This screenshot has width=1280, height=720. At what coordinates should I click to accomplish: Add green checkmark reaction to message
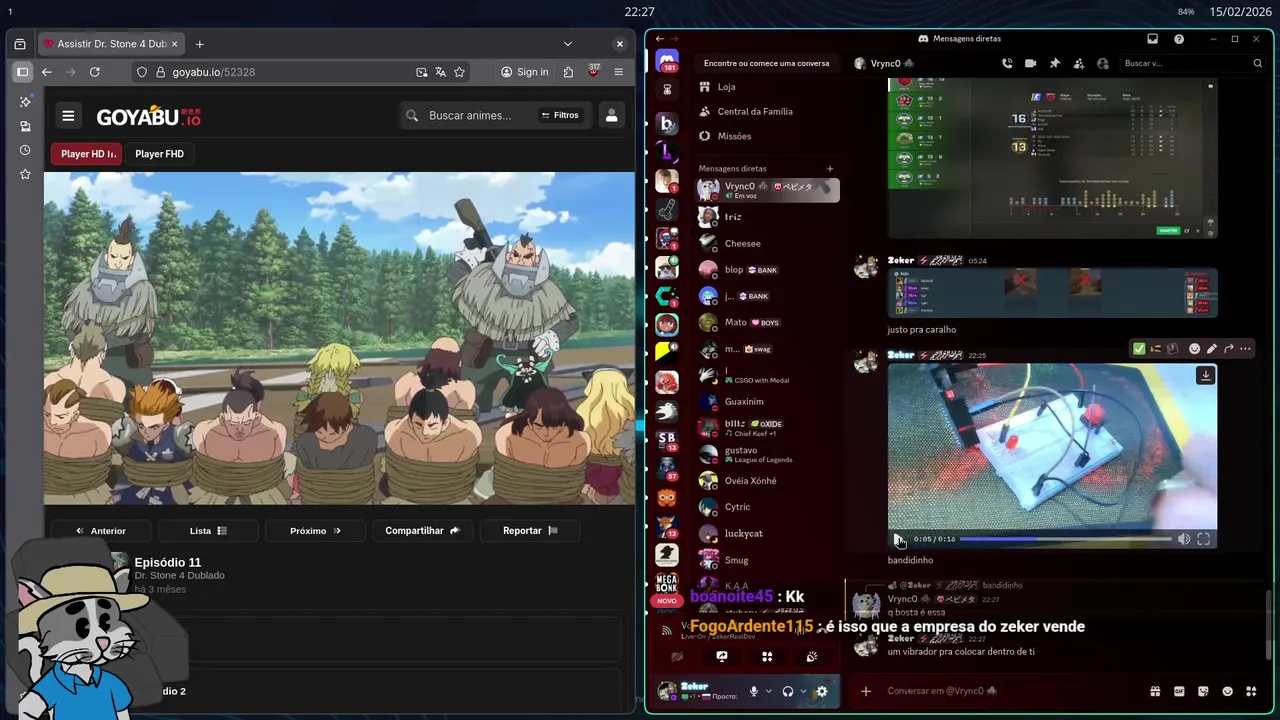[x=1138, y=349]
